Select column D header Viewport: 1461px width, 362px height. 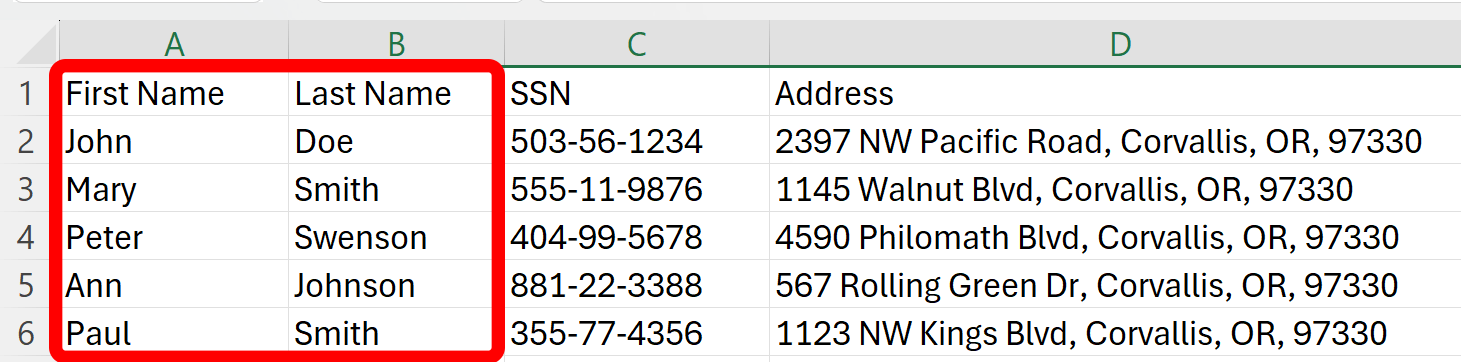1115,44
